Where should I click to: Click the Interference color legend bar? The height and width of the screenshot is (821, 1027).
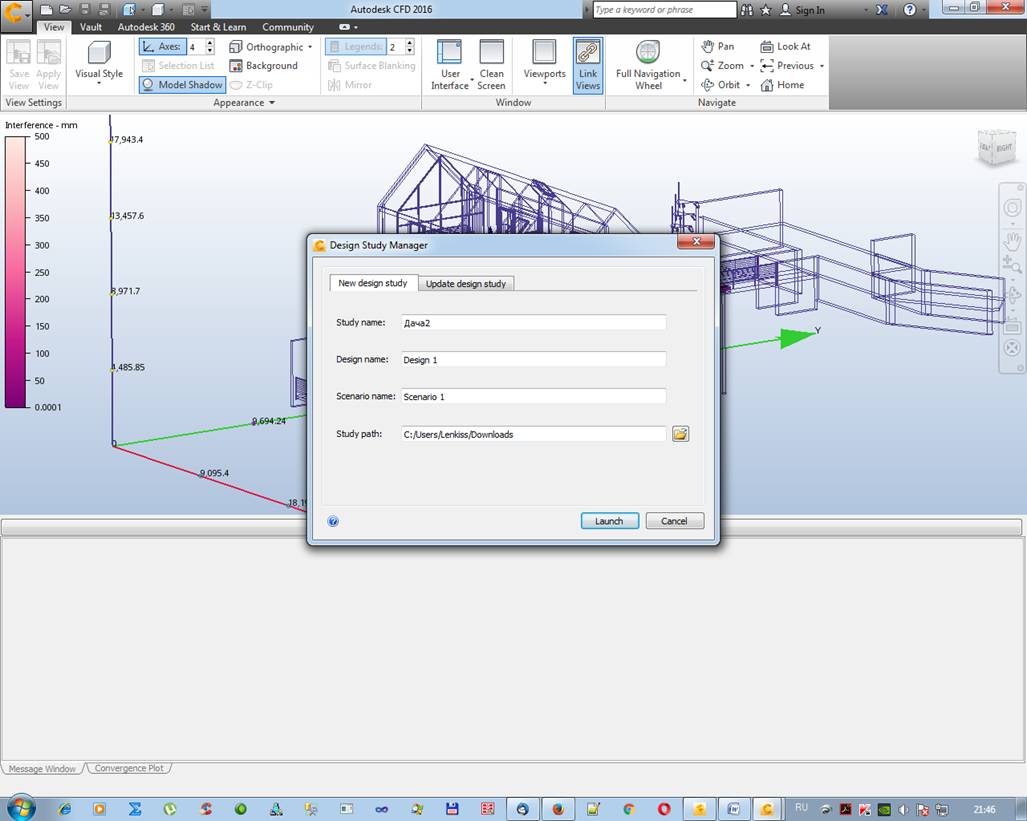tap(16, 272)
